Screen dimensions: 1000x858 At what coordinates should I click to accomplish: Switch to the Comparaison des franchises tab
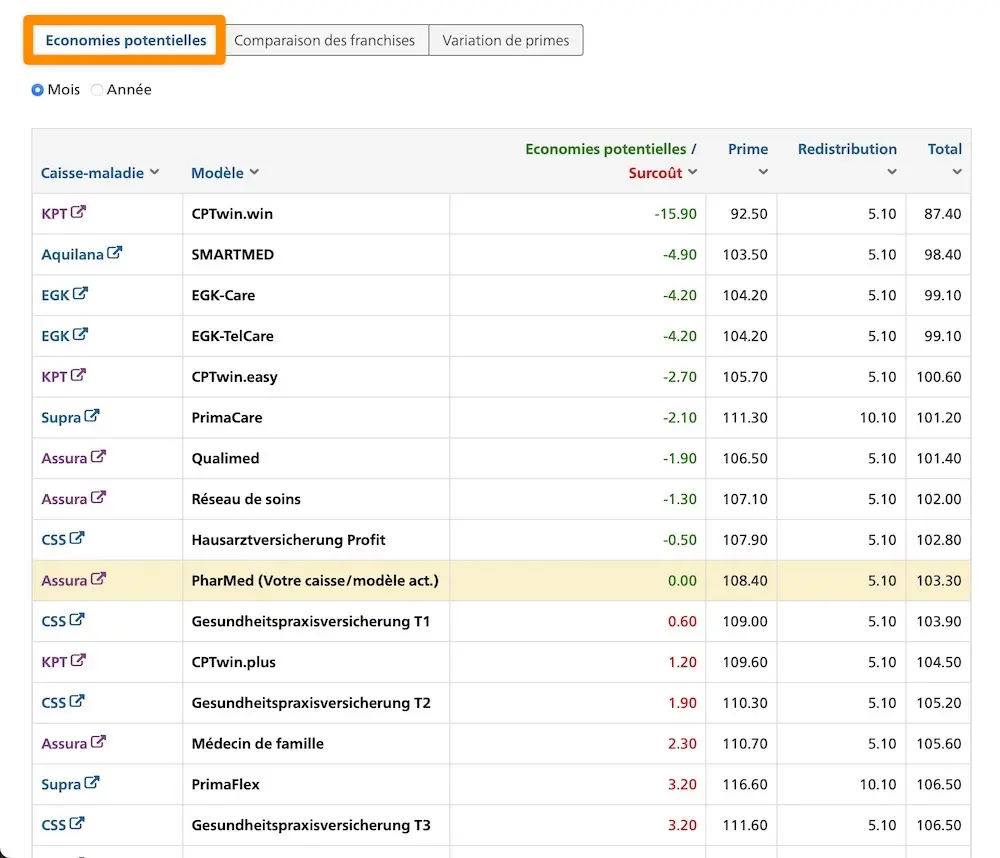pos(325,40)
